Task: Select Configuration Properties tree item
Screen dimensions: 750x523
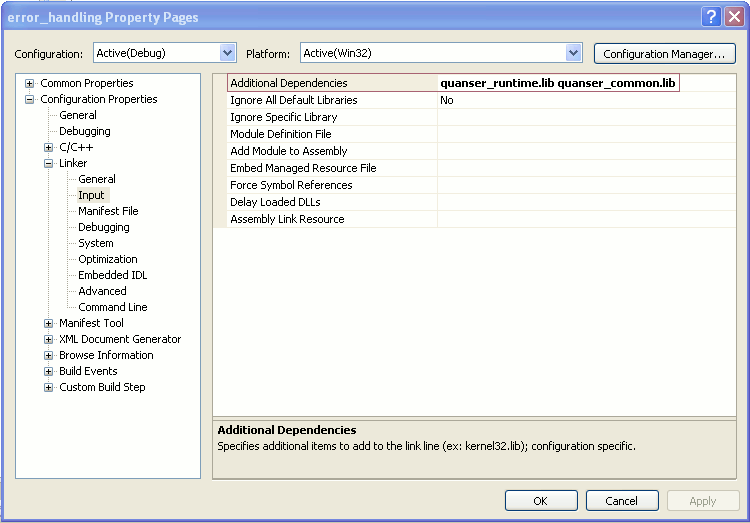Action: click(99, 100)
